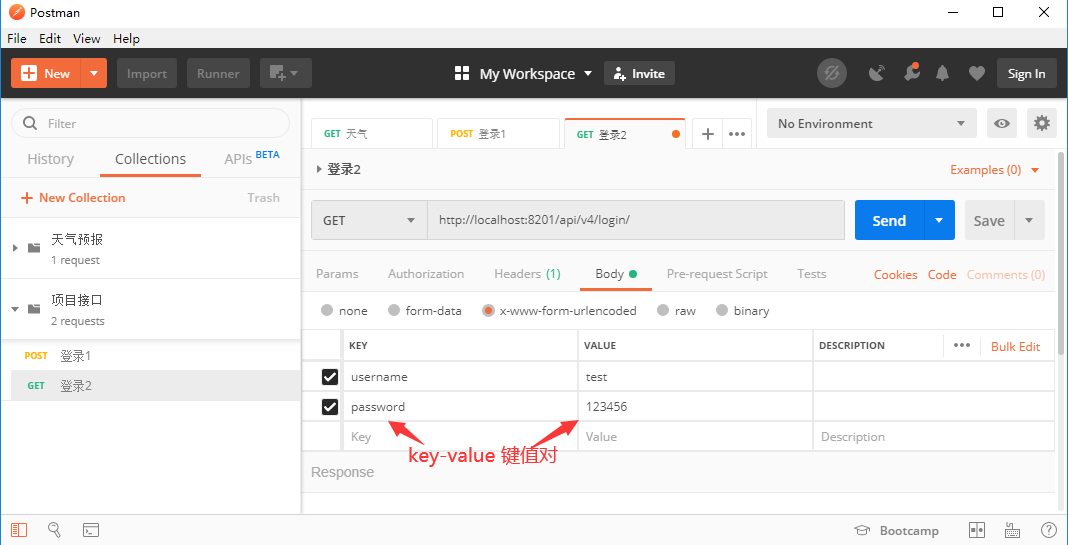Click the Send button
Screen dimensions: 1068x545
889,220
